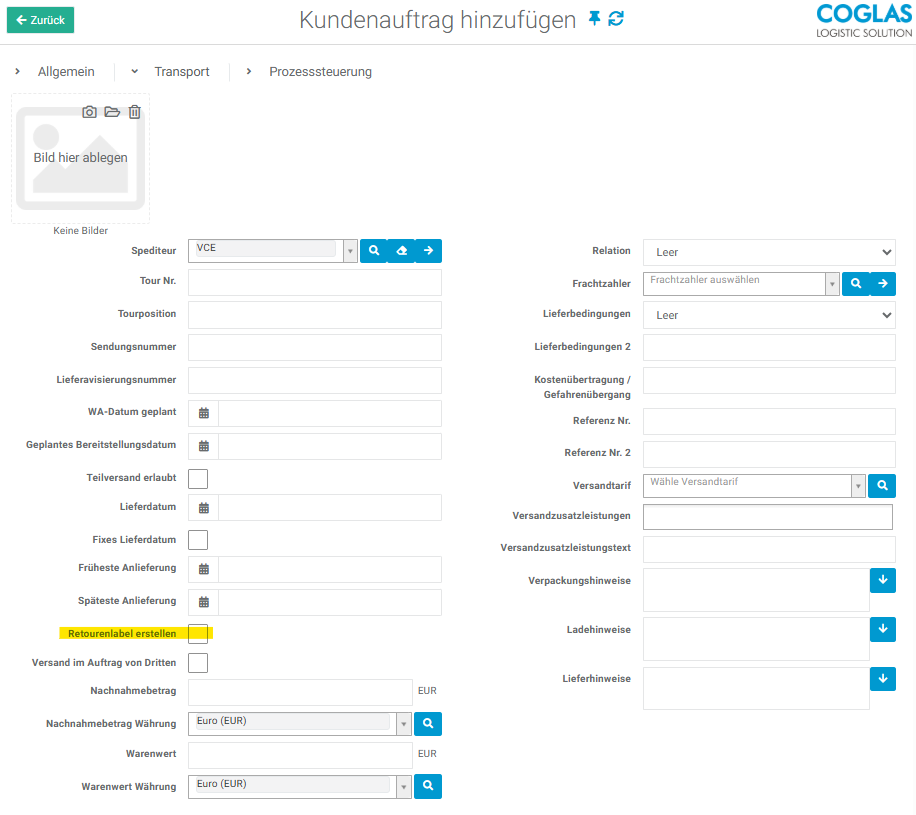Screen dimensions: 916x815
Task: Expand the Nachnahmebetrag Währung combo box
Action: point(404,723)
